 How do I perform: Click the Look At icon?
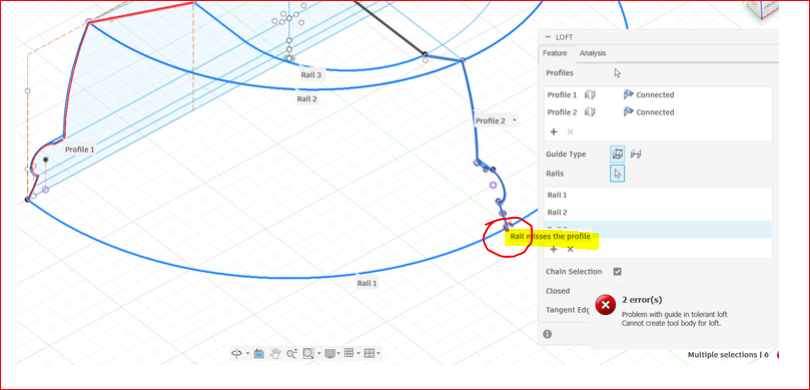pos(259,353)
